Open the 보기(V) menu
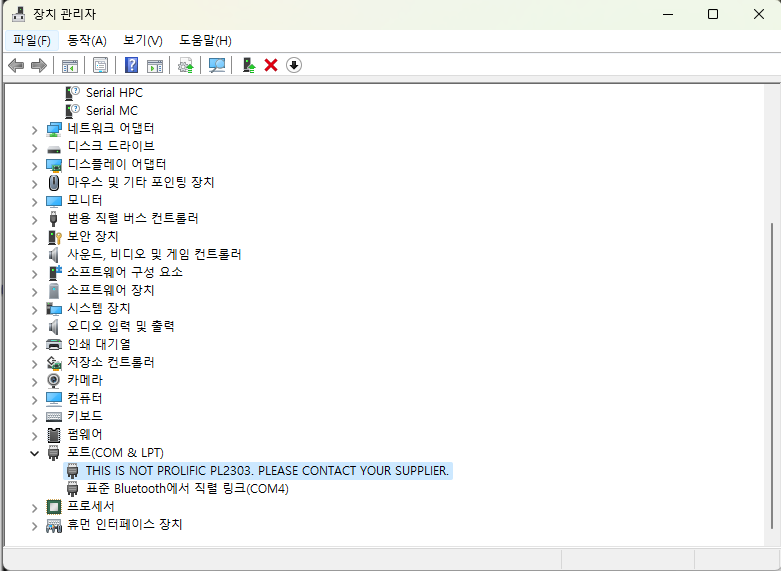The image size is (781, 571). (143, 40)
